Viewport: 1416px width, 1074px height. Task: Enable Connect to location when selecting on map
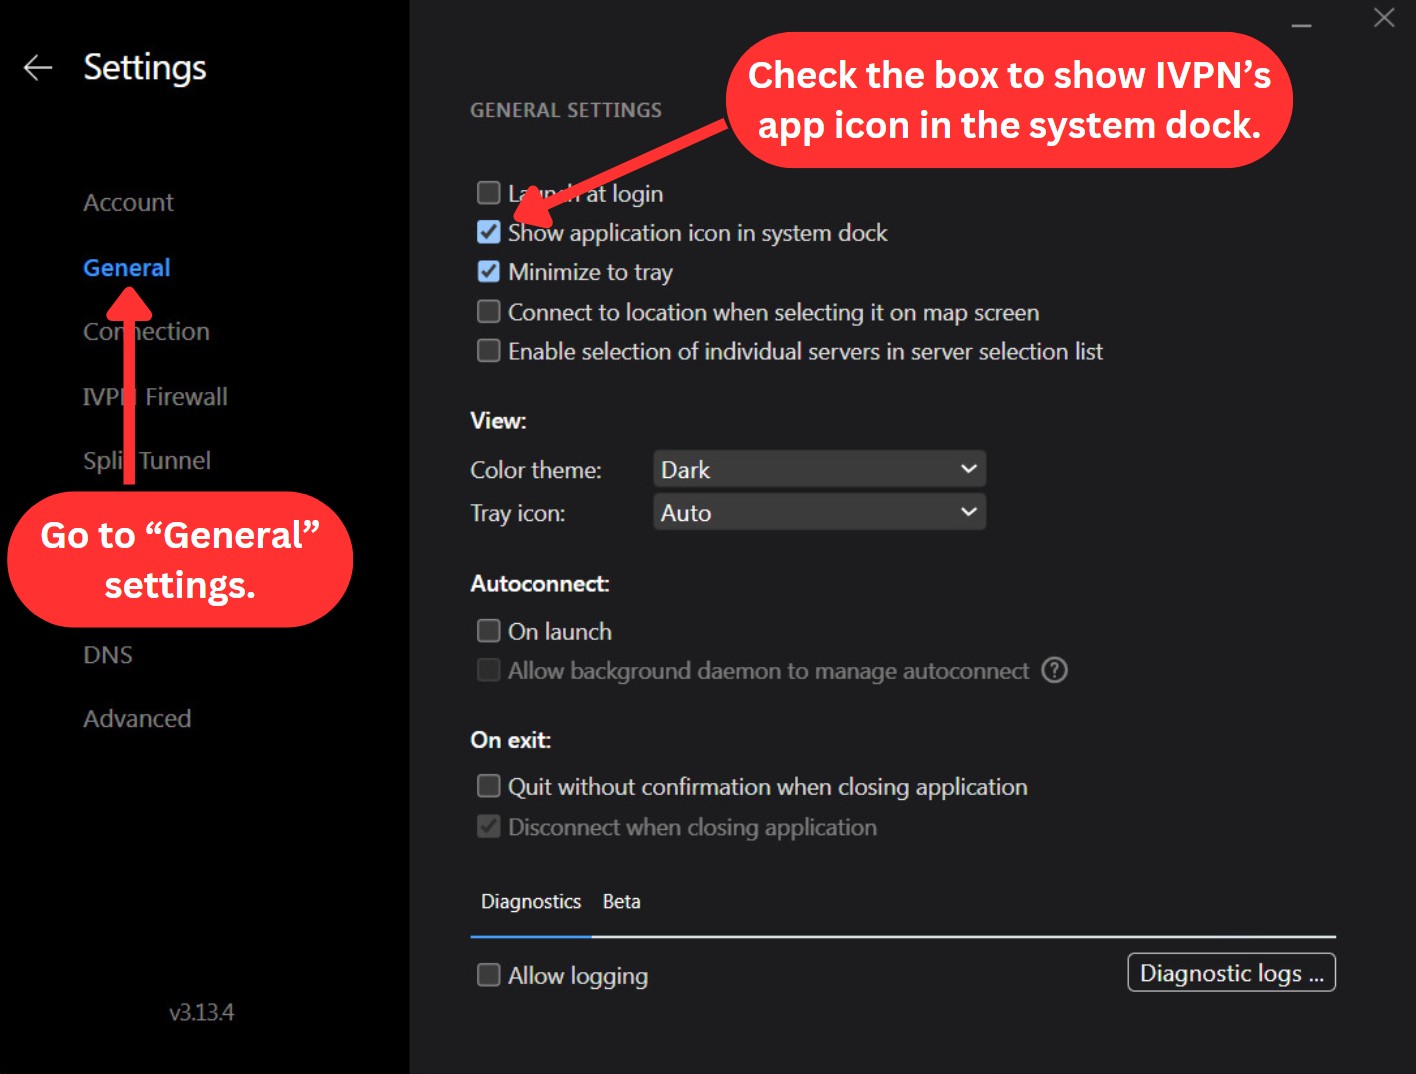[x=488, y=311]
